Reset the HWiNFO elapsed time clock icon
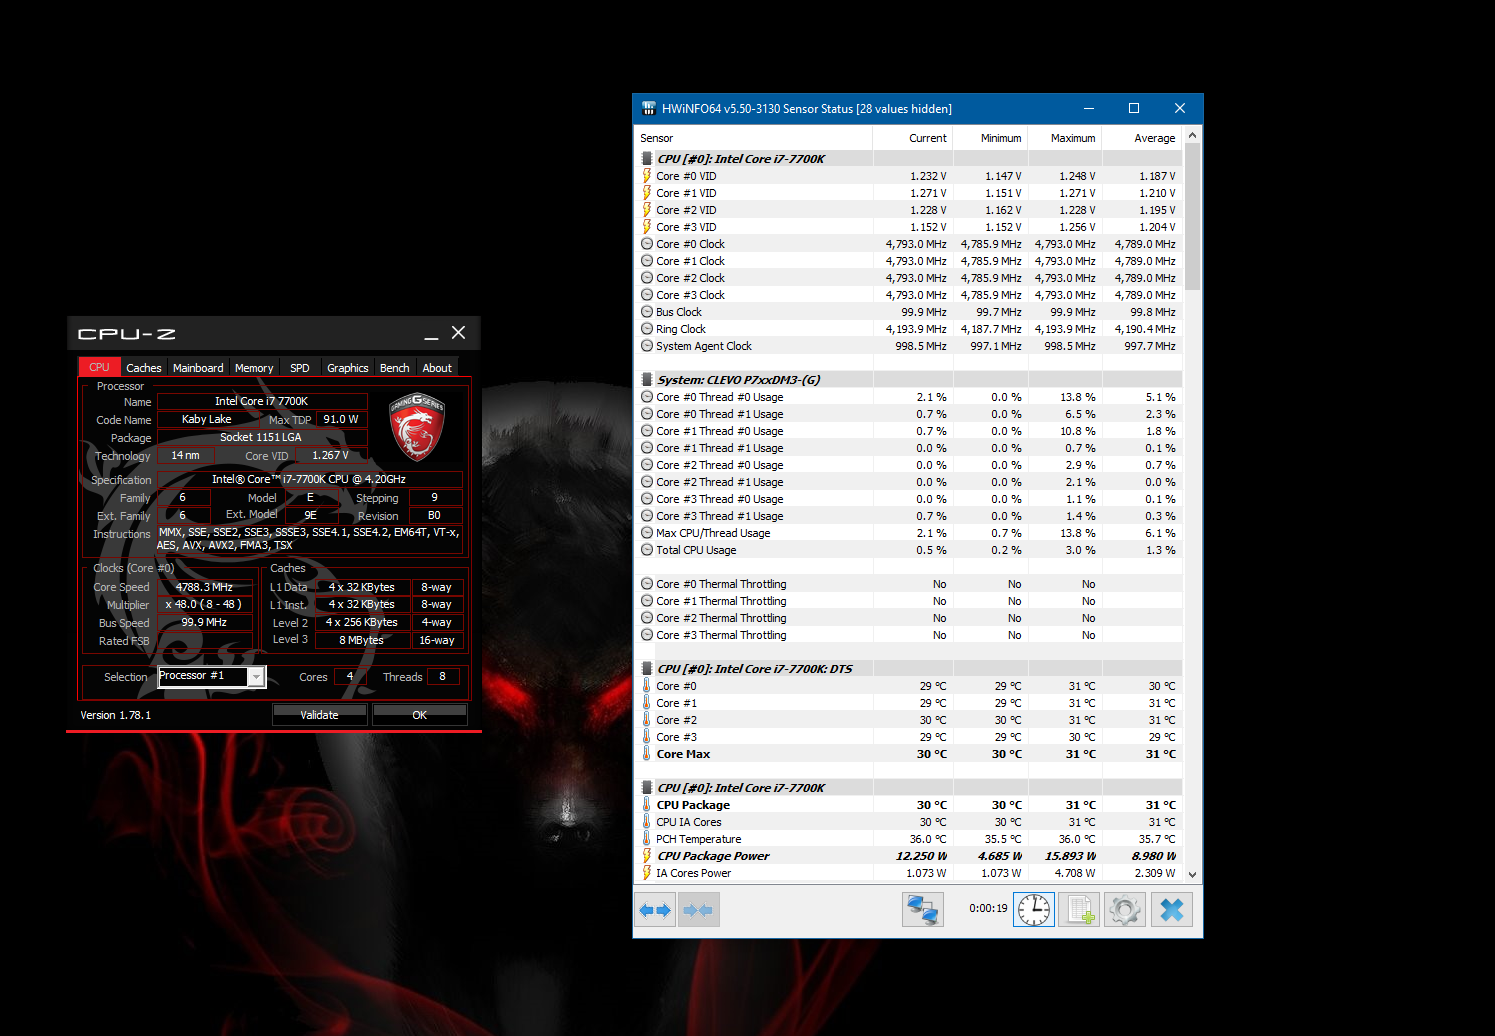Viewport: 1495px width, 1036px height. (x=1034, y=910)
